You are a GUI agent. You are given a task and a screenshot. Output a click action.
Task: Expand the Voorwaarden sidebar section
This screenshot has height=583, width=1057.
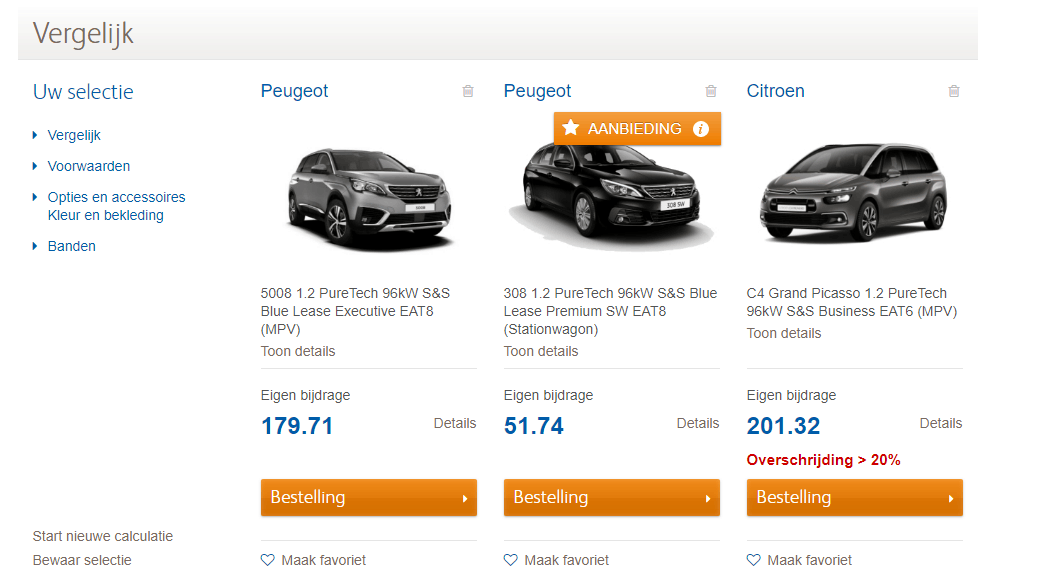point(88,166)
